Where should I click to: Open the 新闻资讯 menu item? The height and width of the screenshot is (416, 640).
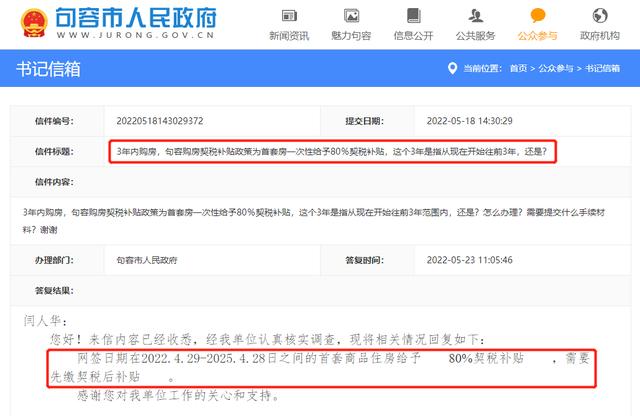click(x=289, y=36)
